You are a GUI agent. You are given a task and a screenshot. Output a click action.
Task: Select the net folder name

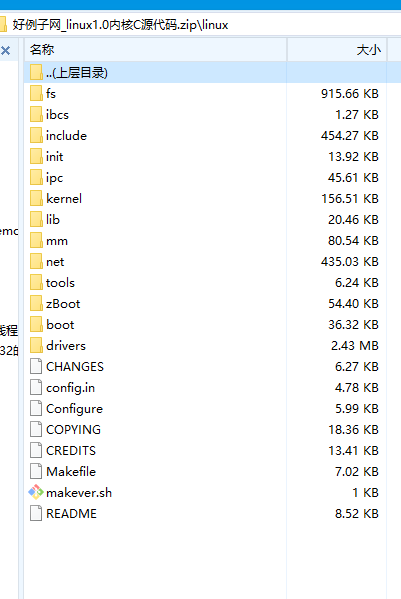coord(55,262)
